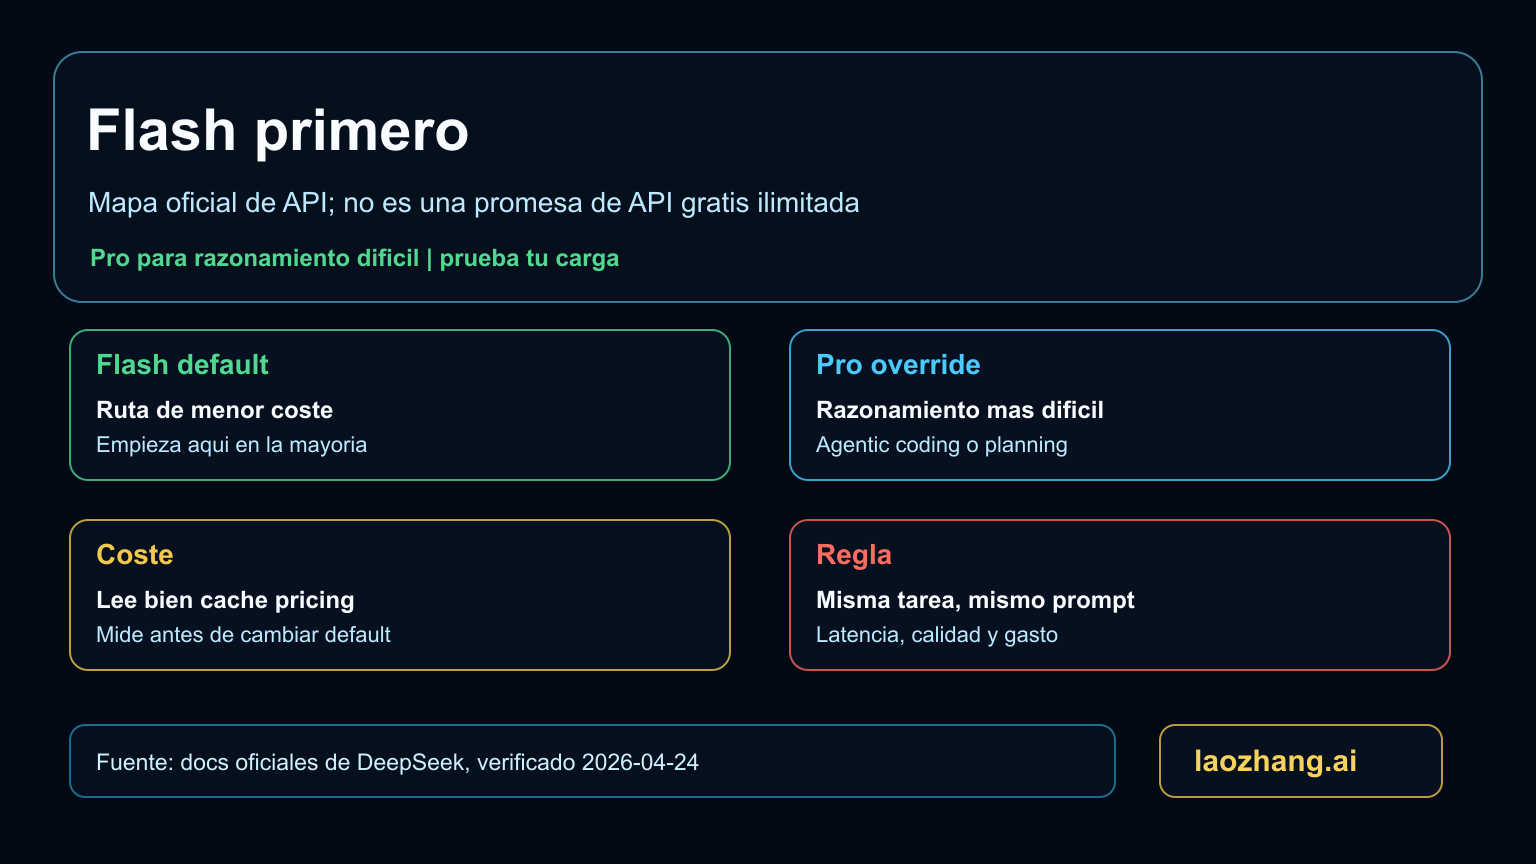Open the Flash default card

(x=399, y=404)
